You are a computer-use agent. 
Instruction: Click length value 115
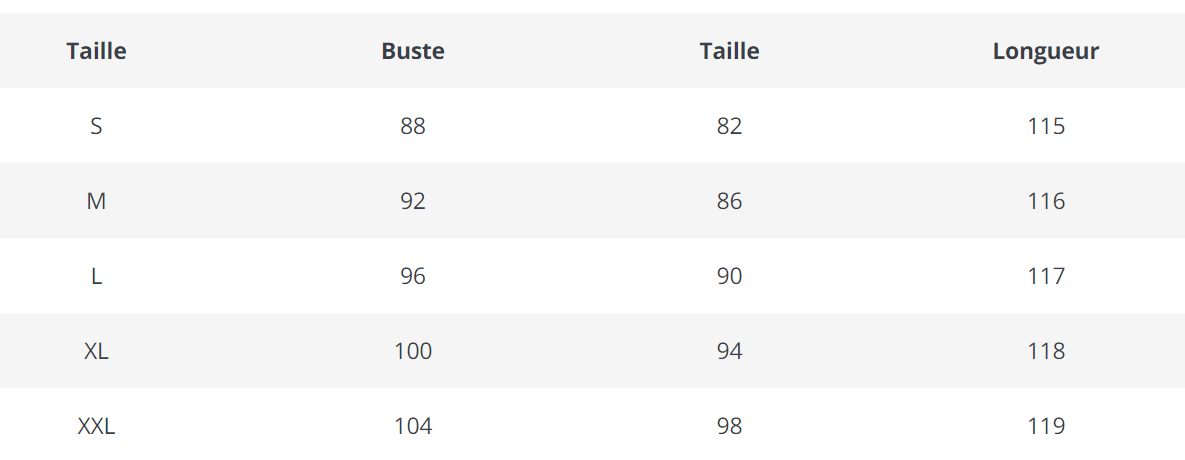[x=1046, y=126]
